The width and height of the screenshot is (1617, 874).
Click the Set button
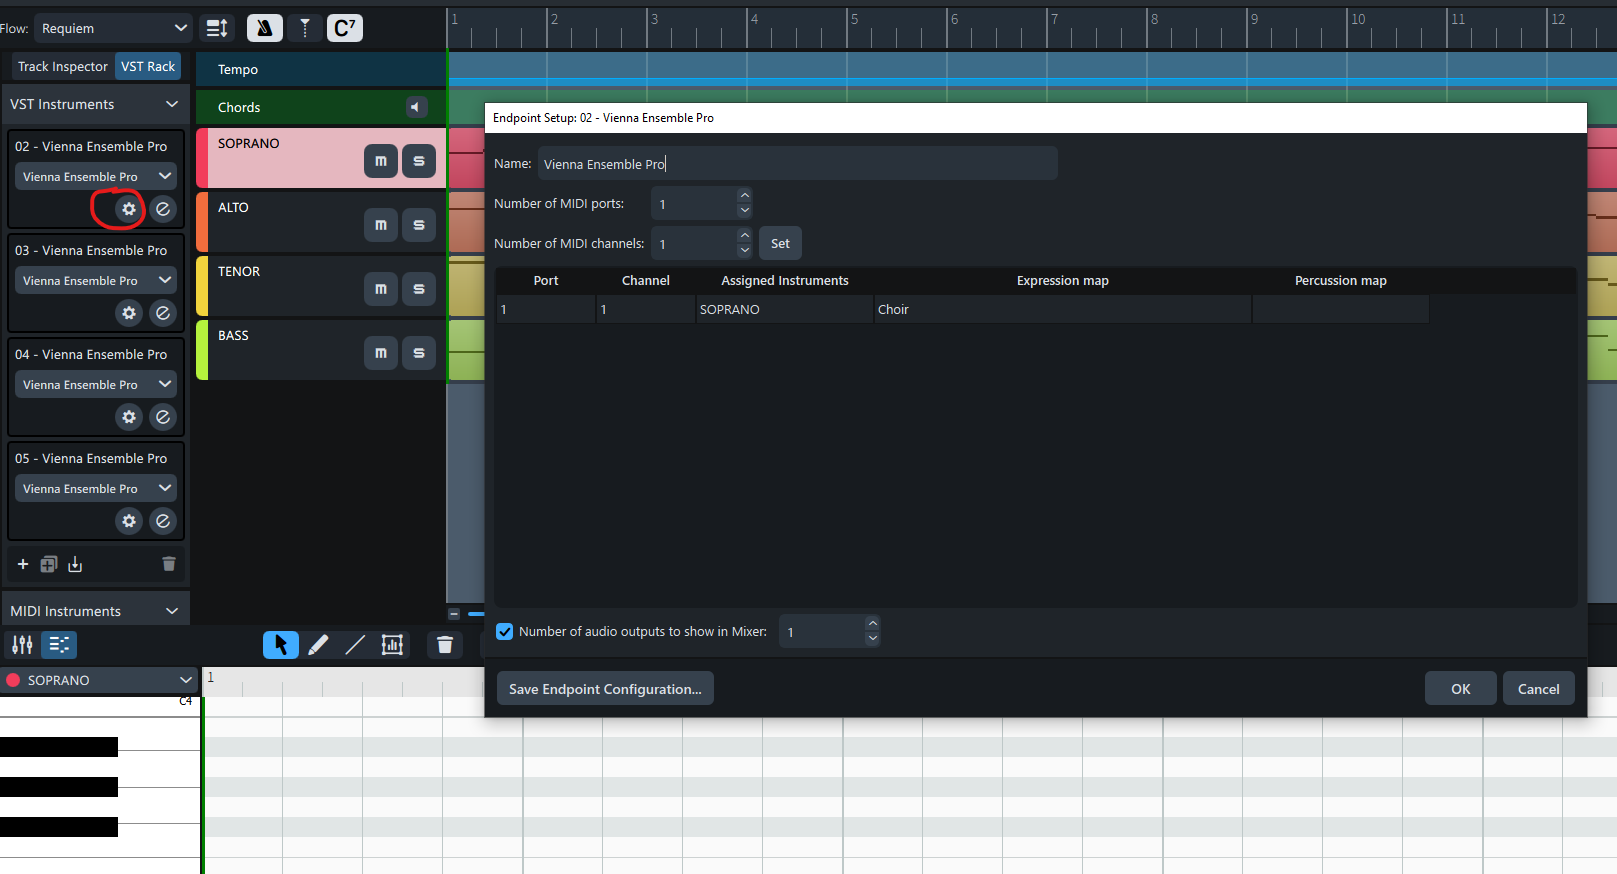780,243
